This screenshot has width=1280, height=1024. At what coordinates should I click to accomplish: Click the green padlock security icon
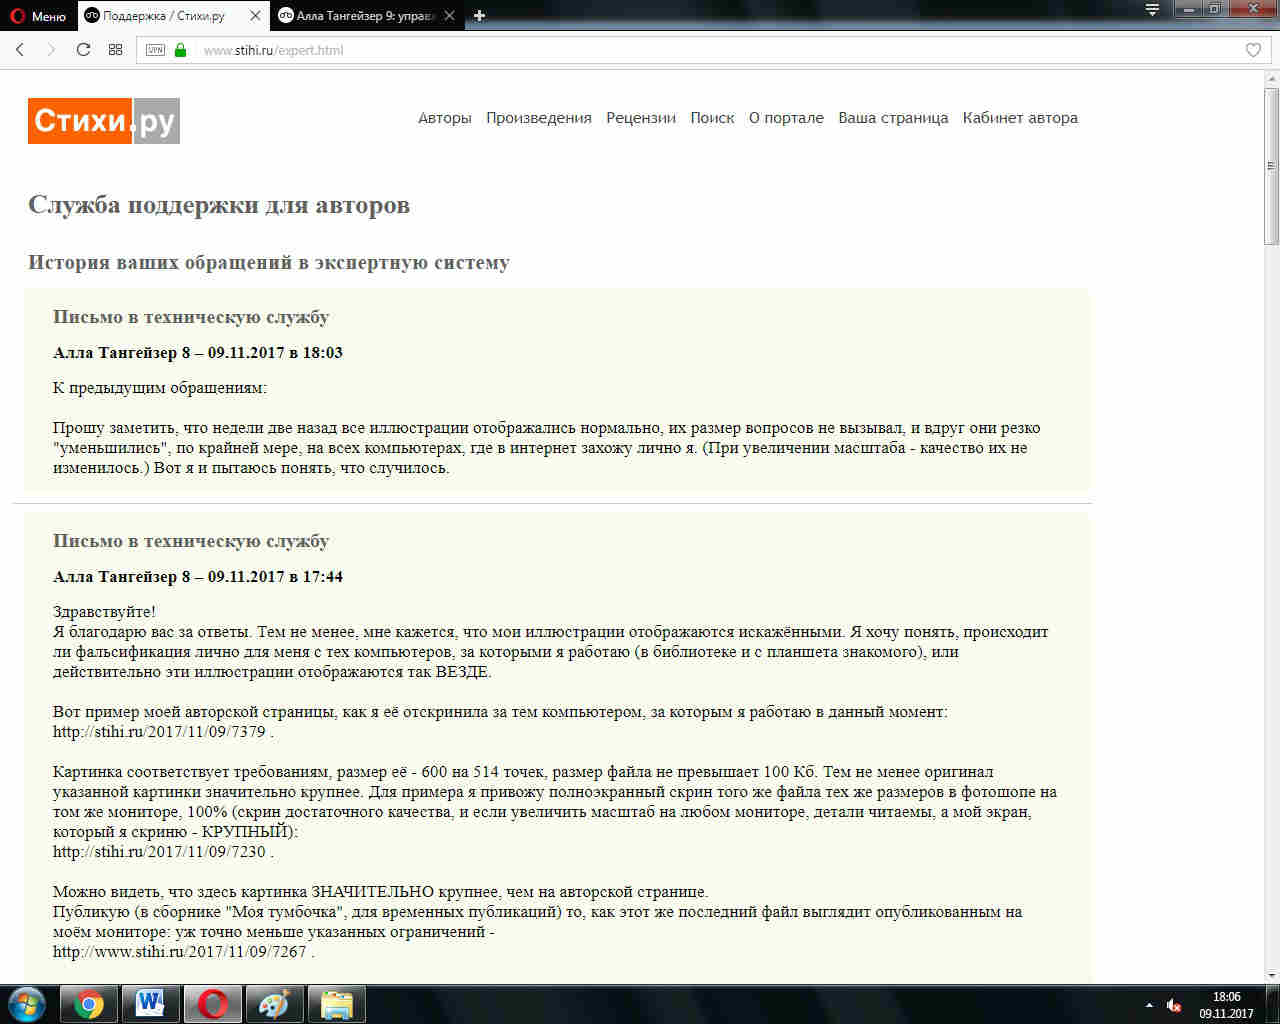181,50
